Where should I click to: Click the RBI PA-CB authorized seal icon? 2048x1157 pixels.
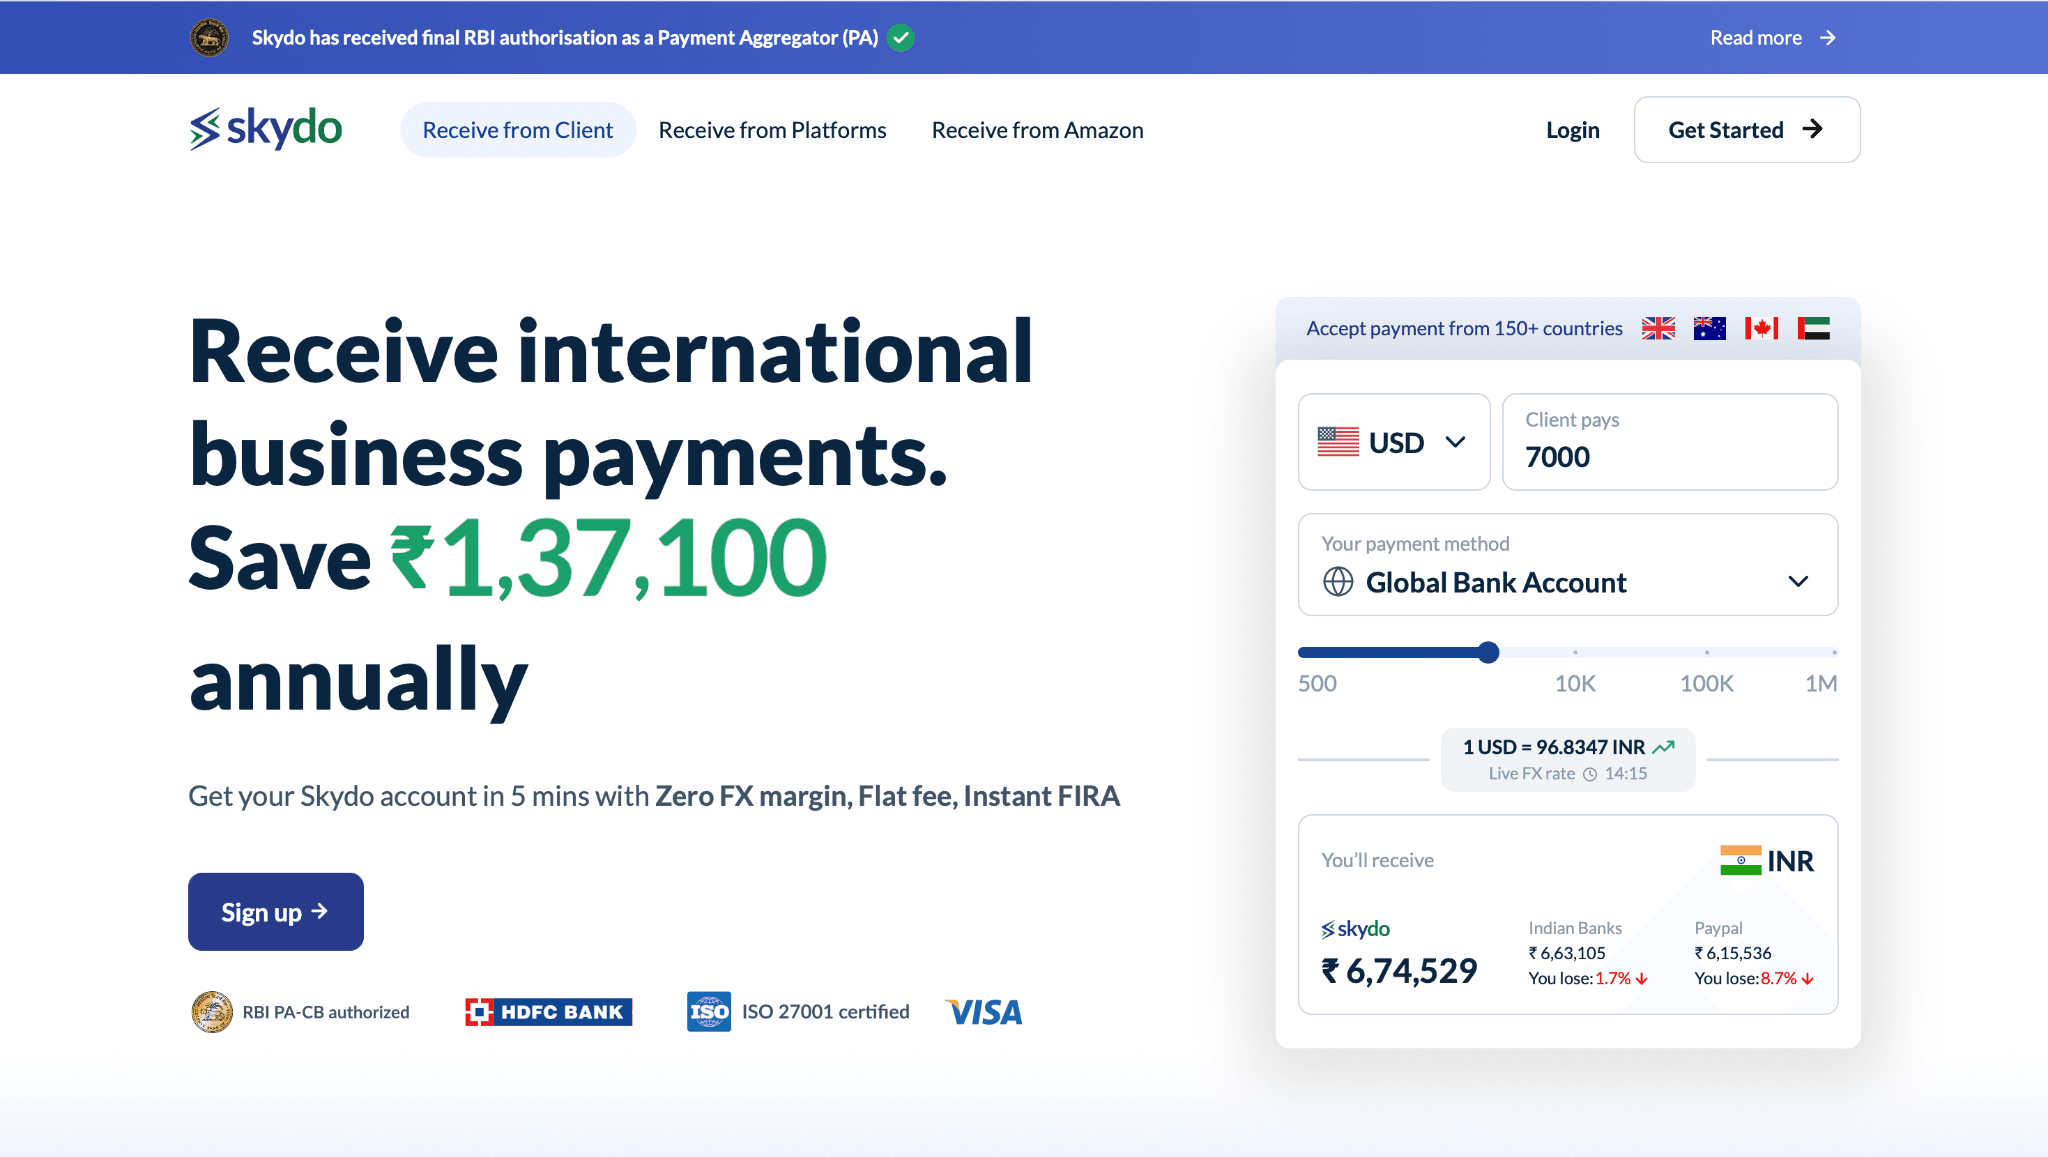point(212,1012)
